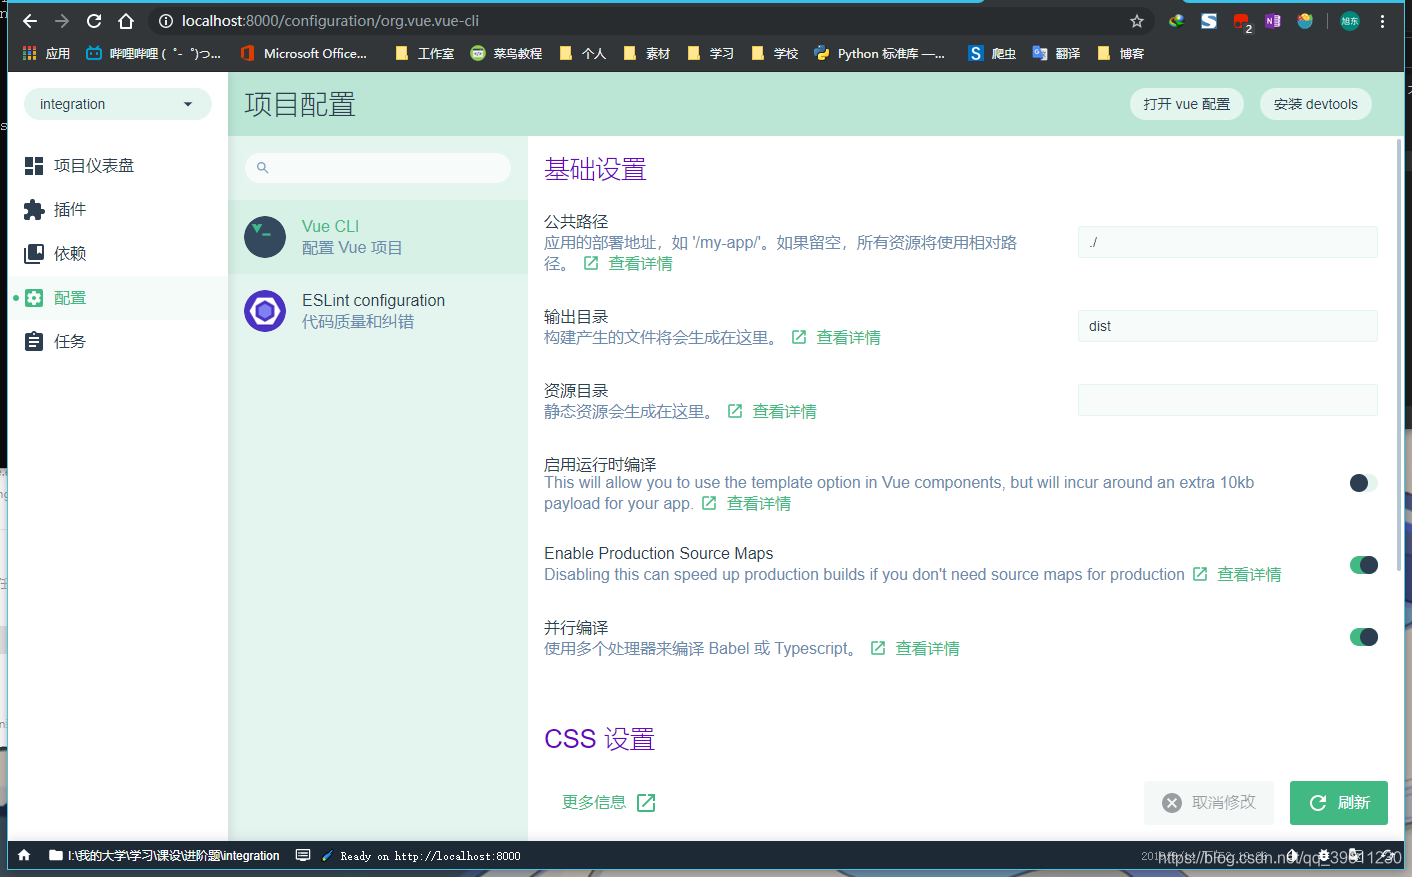Open 查看详情 link for Production Source Maps
Screen dimensions: 1412x877
tap(1237, 575)
